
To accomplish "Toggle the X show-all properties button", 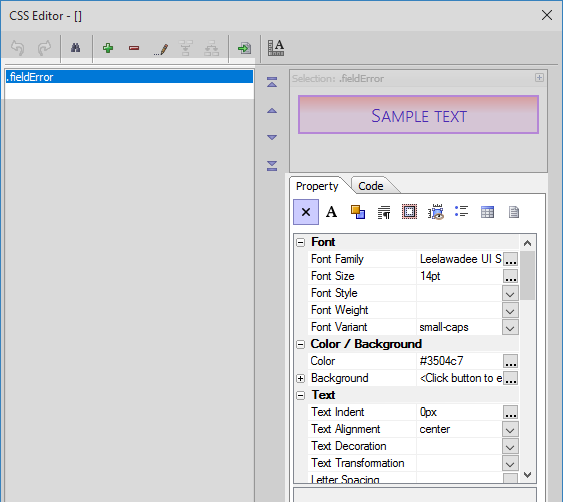I will [x=306, y=212].
